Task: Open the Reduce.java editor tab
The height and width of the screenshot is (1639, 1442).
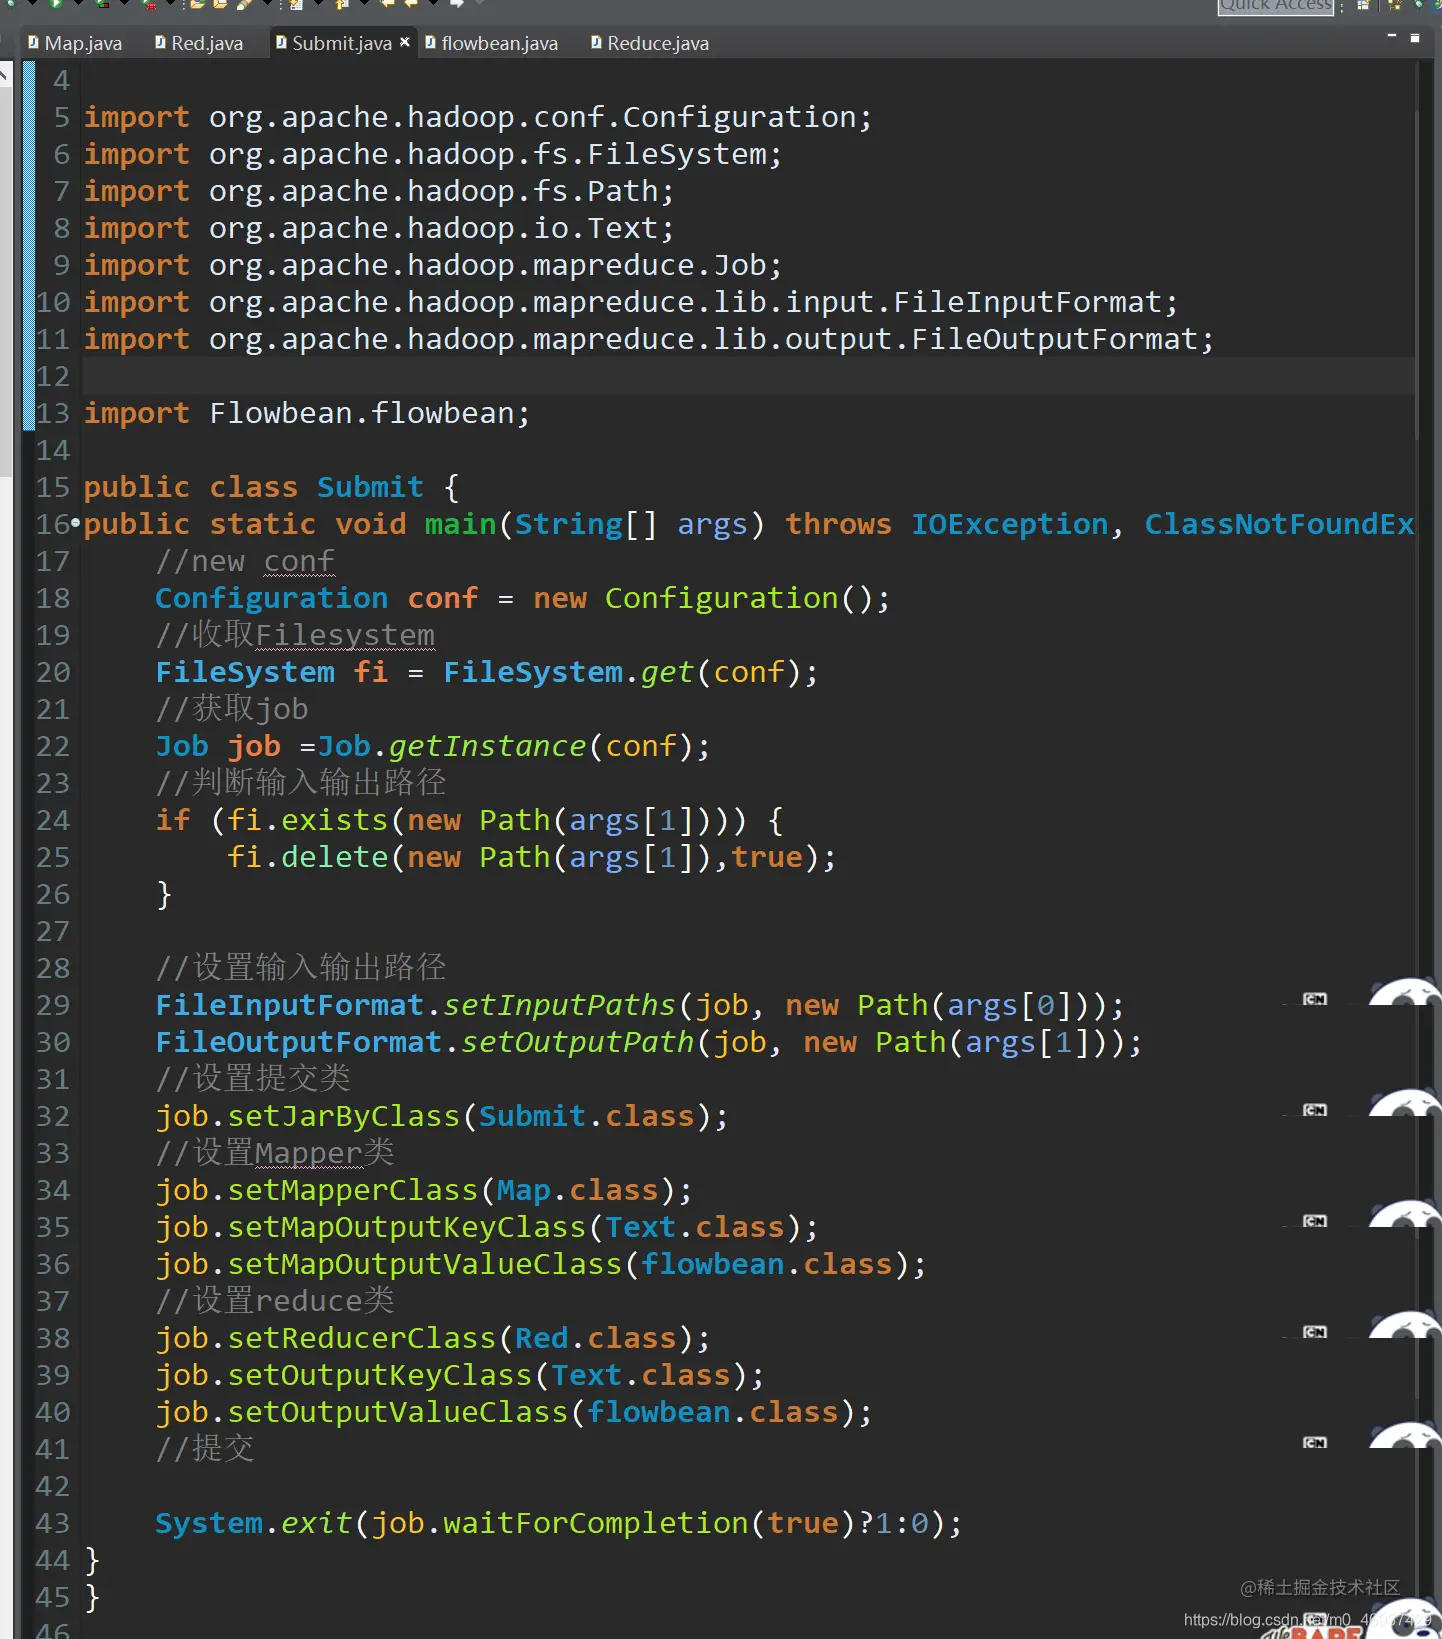Action: pos(649,43)
